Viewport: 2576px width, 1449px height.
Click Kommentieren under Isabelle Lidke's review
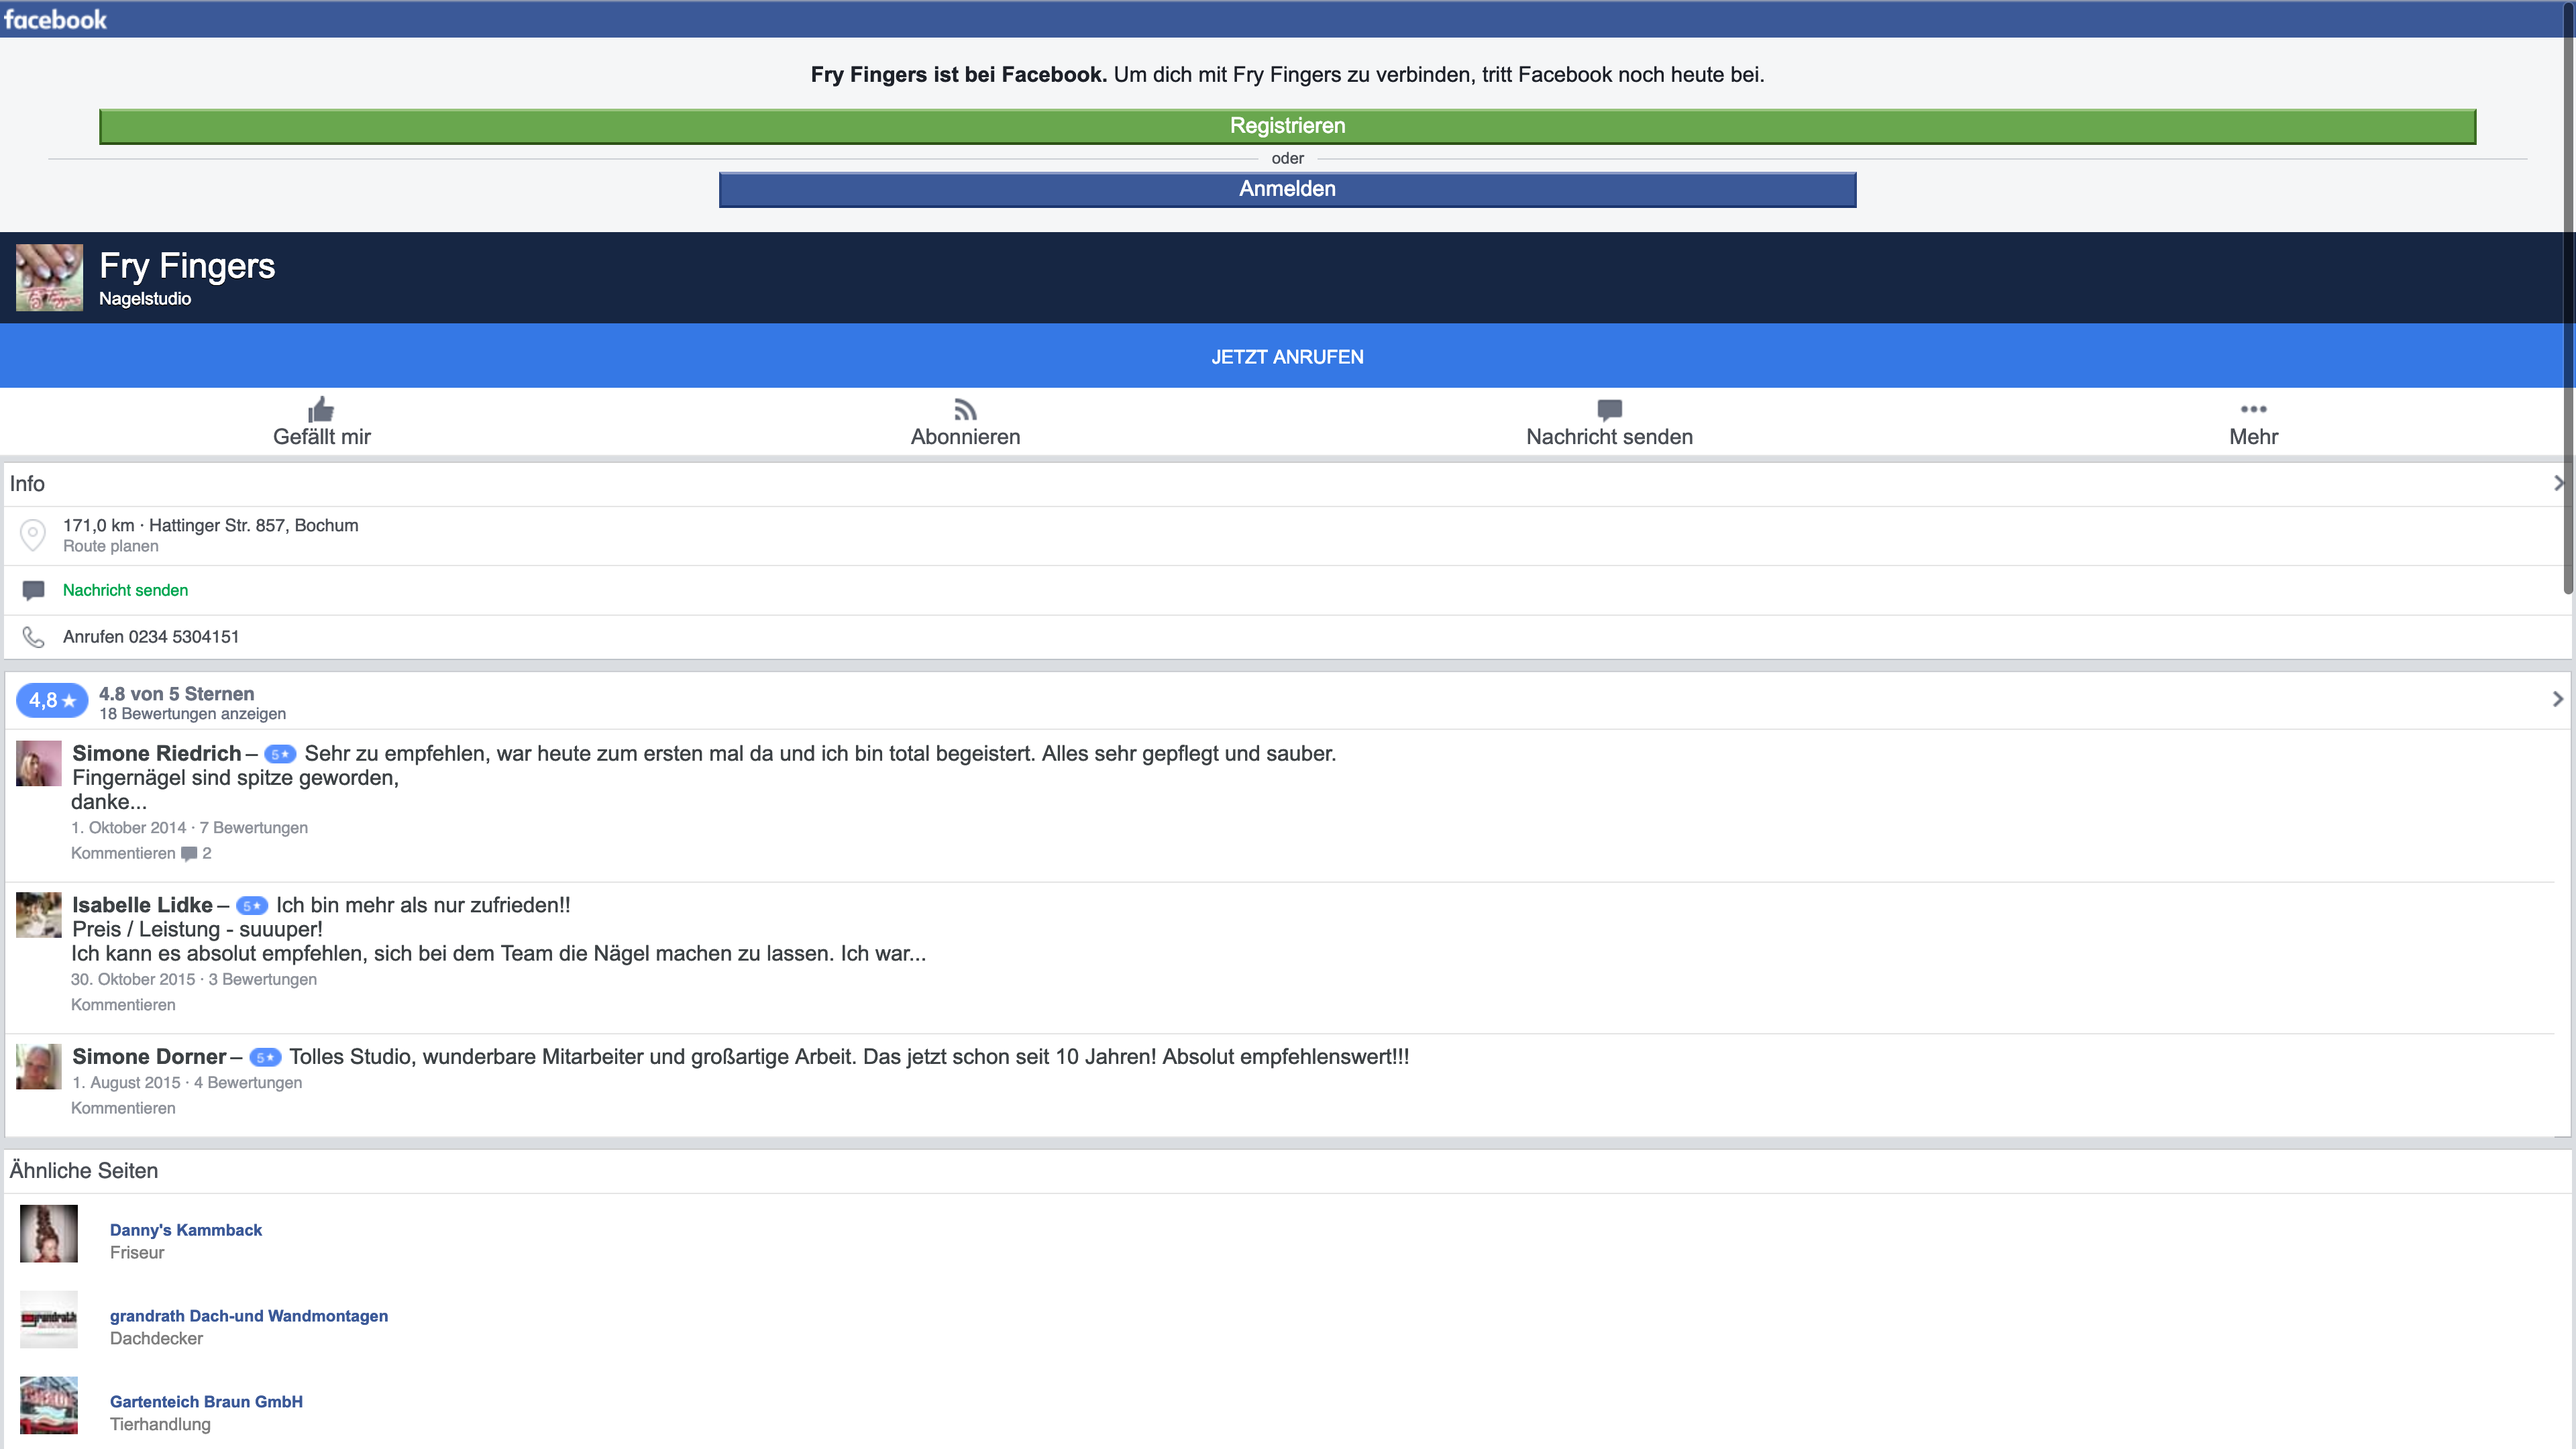[x=123, y=1005]
